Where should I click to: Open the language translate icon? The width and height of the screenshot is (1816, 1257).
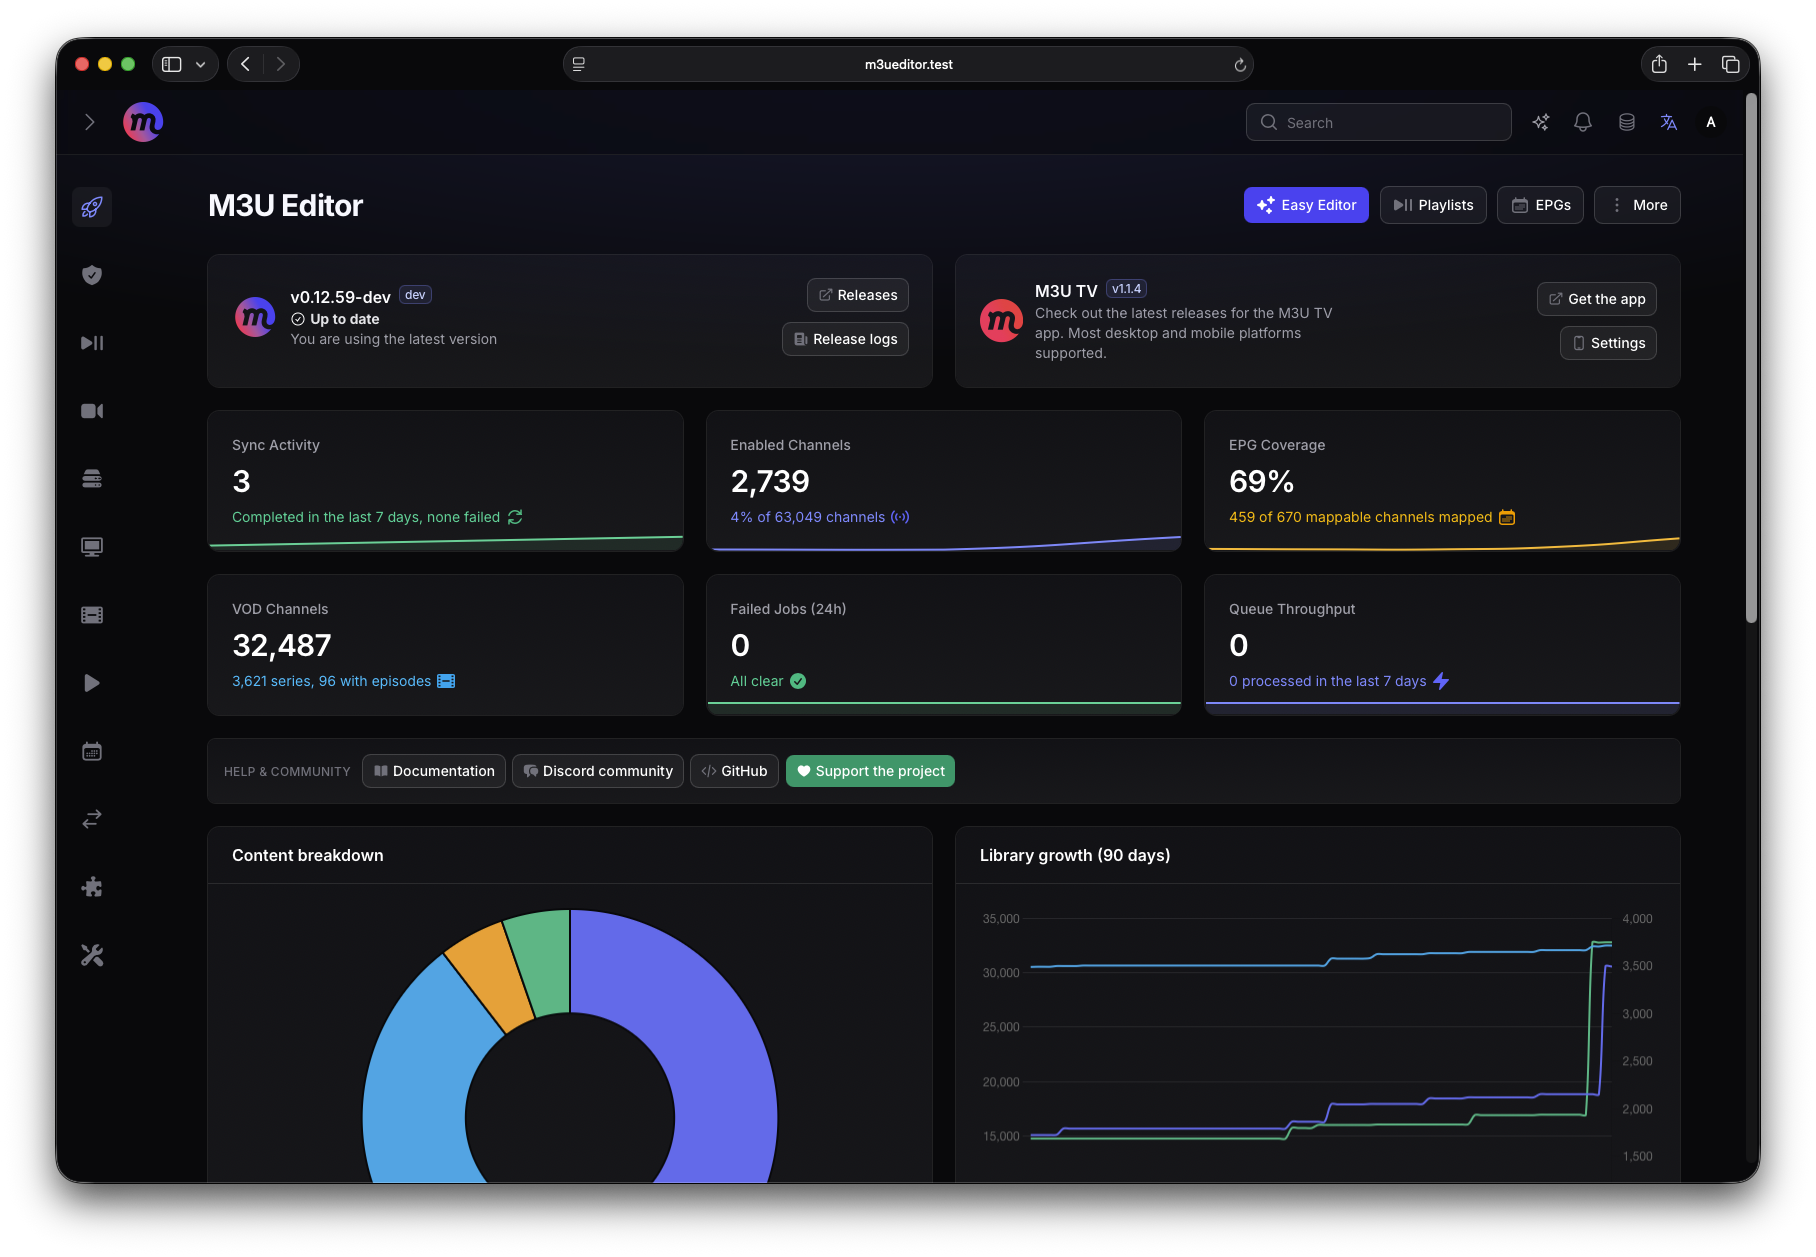1669,122
